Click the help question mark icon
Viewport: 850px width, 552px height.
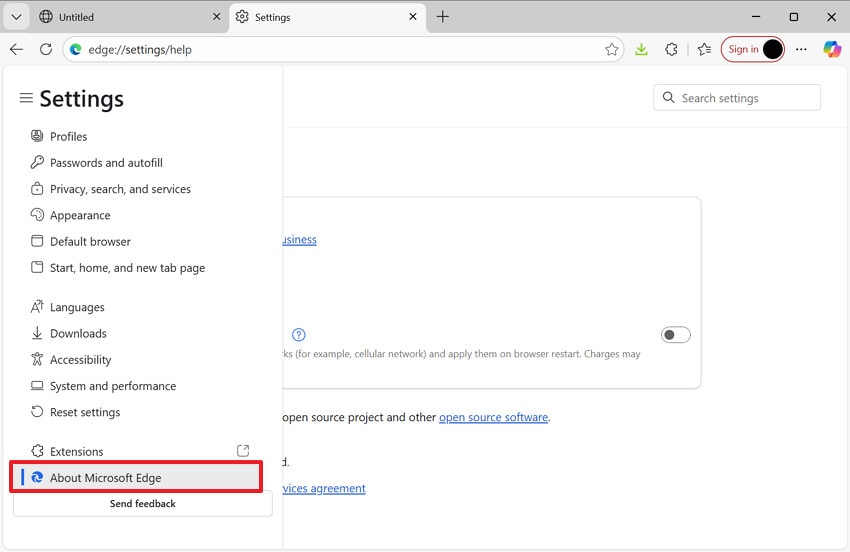(x=298, y=335)
